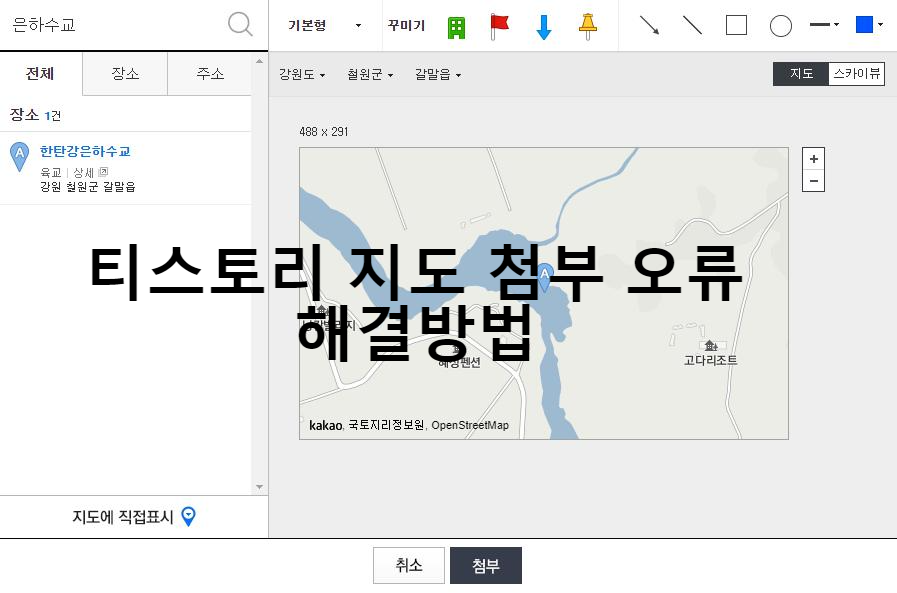Screen dimensions: 897x593
Task: Click the 첨부 attach button
Action: point(486,566)
